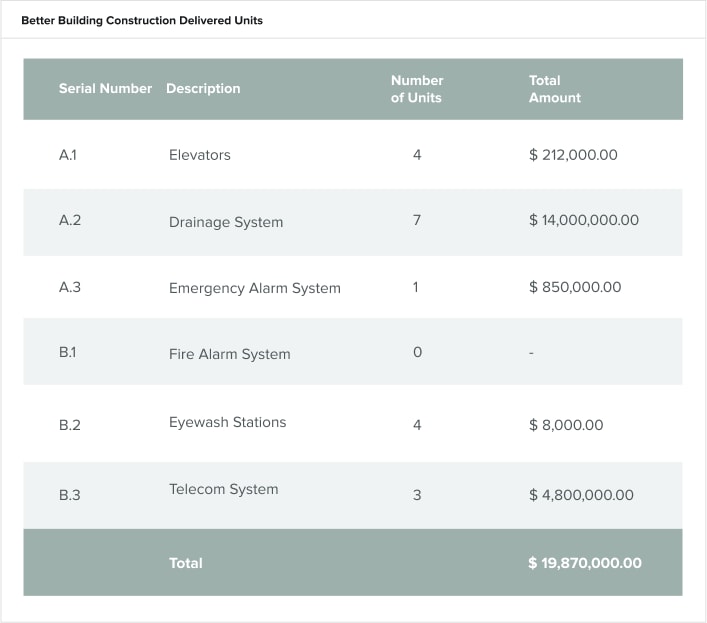Image resolution: width=707 pixels, height=623 pixels.
Task: Select serial number cell A.2
Action: click(70, 220)
